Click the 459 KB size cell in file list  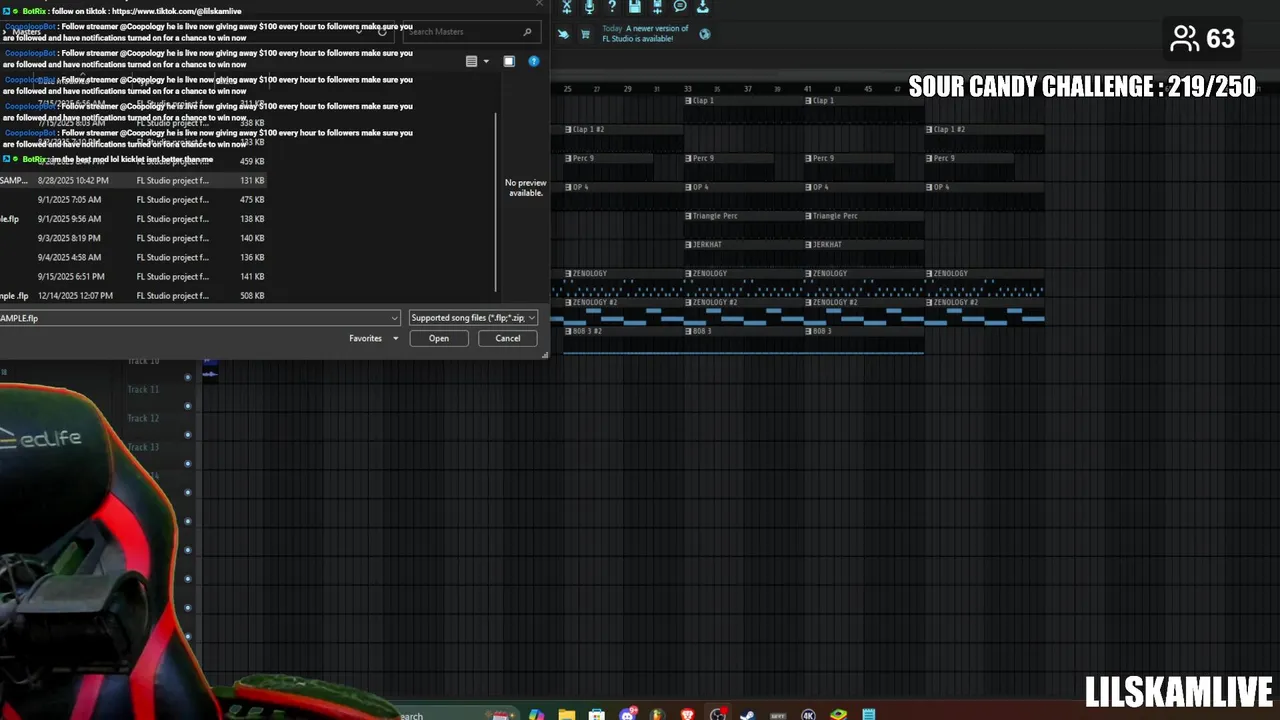click(x=252, y=161)
